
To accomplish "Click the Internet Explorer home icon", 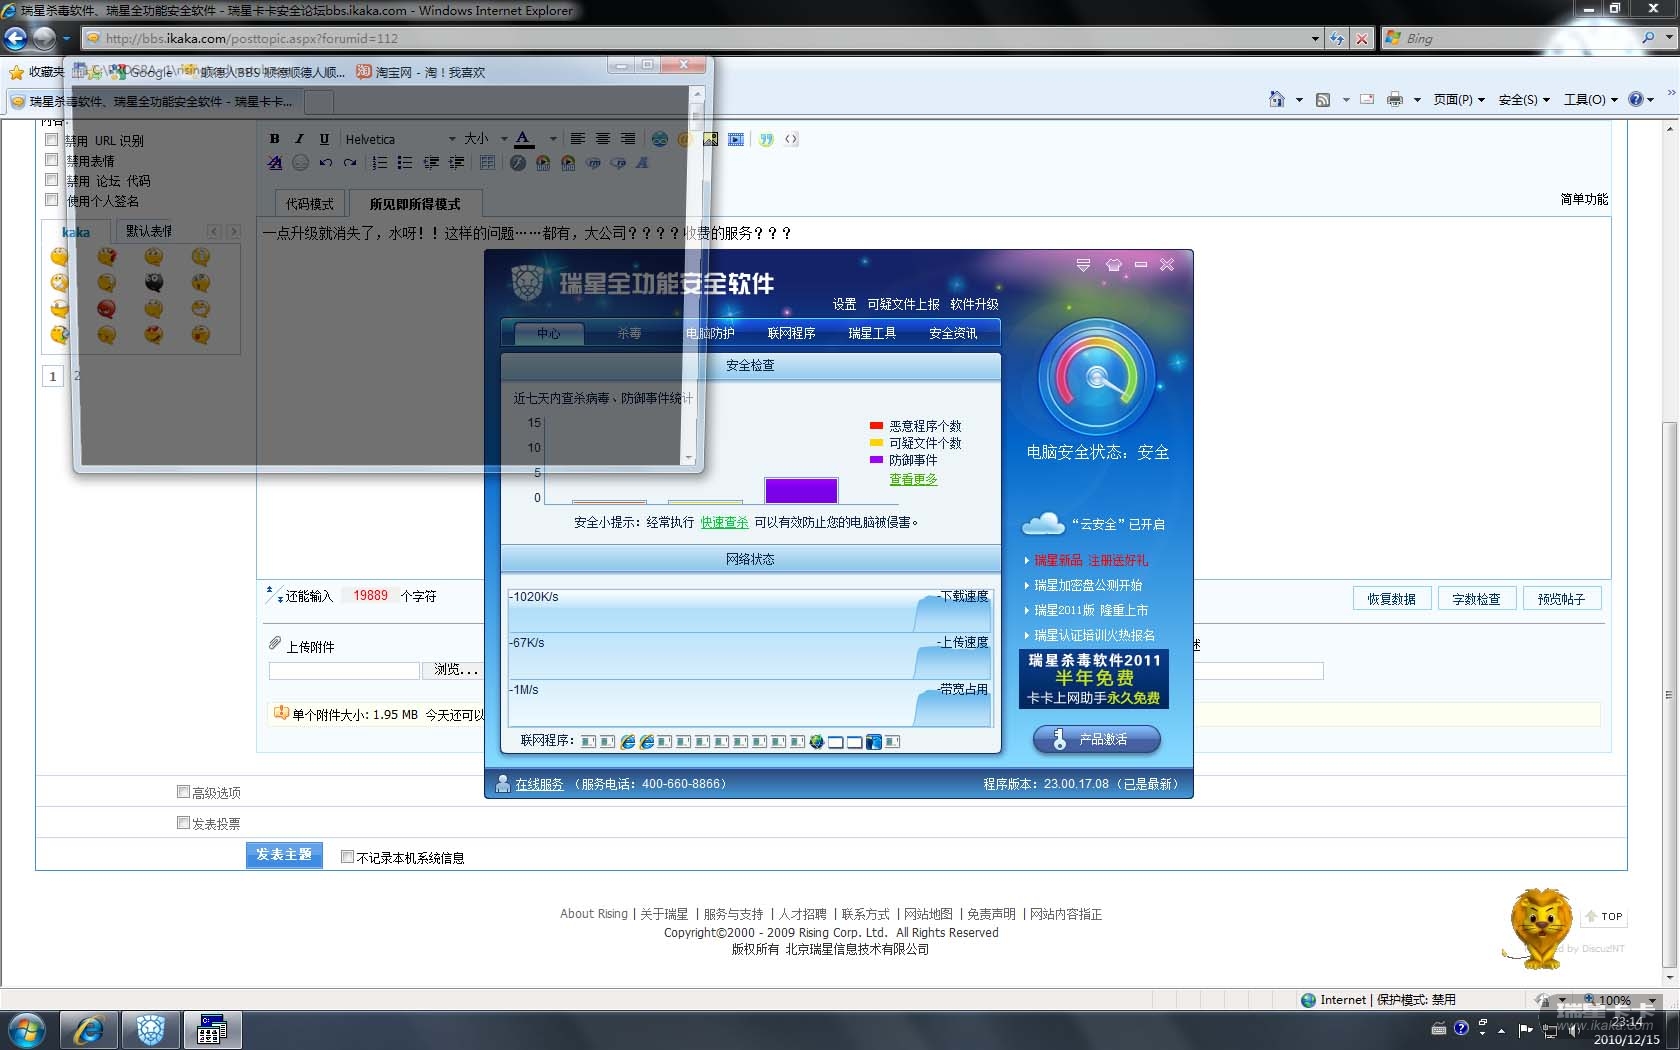I will point(1276,99).
